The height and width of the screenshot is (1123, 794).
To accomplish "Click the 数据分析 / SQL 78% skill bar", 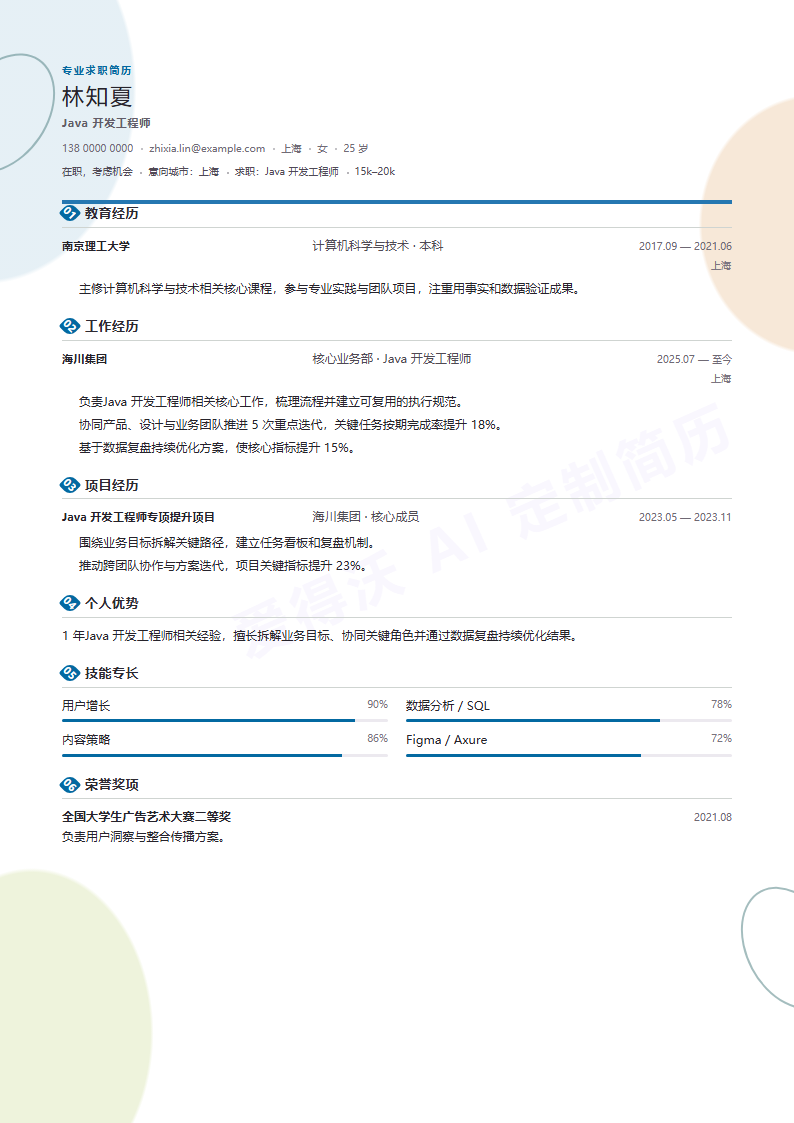I will pyautogui.click(x=568, y=720).
